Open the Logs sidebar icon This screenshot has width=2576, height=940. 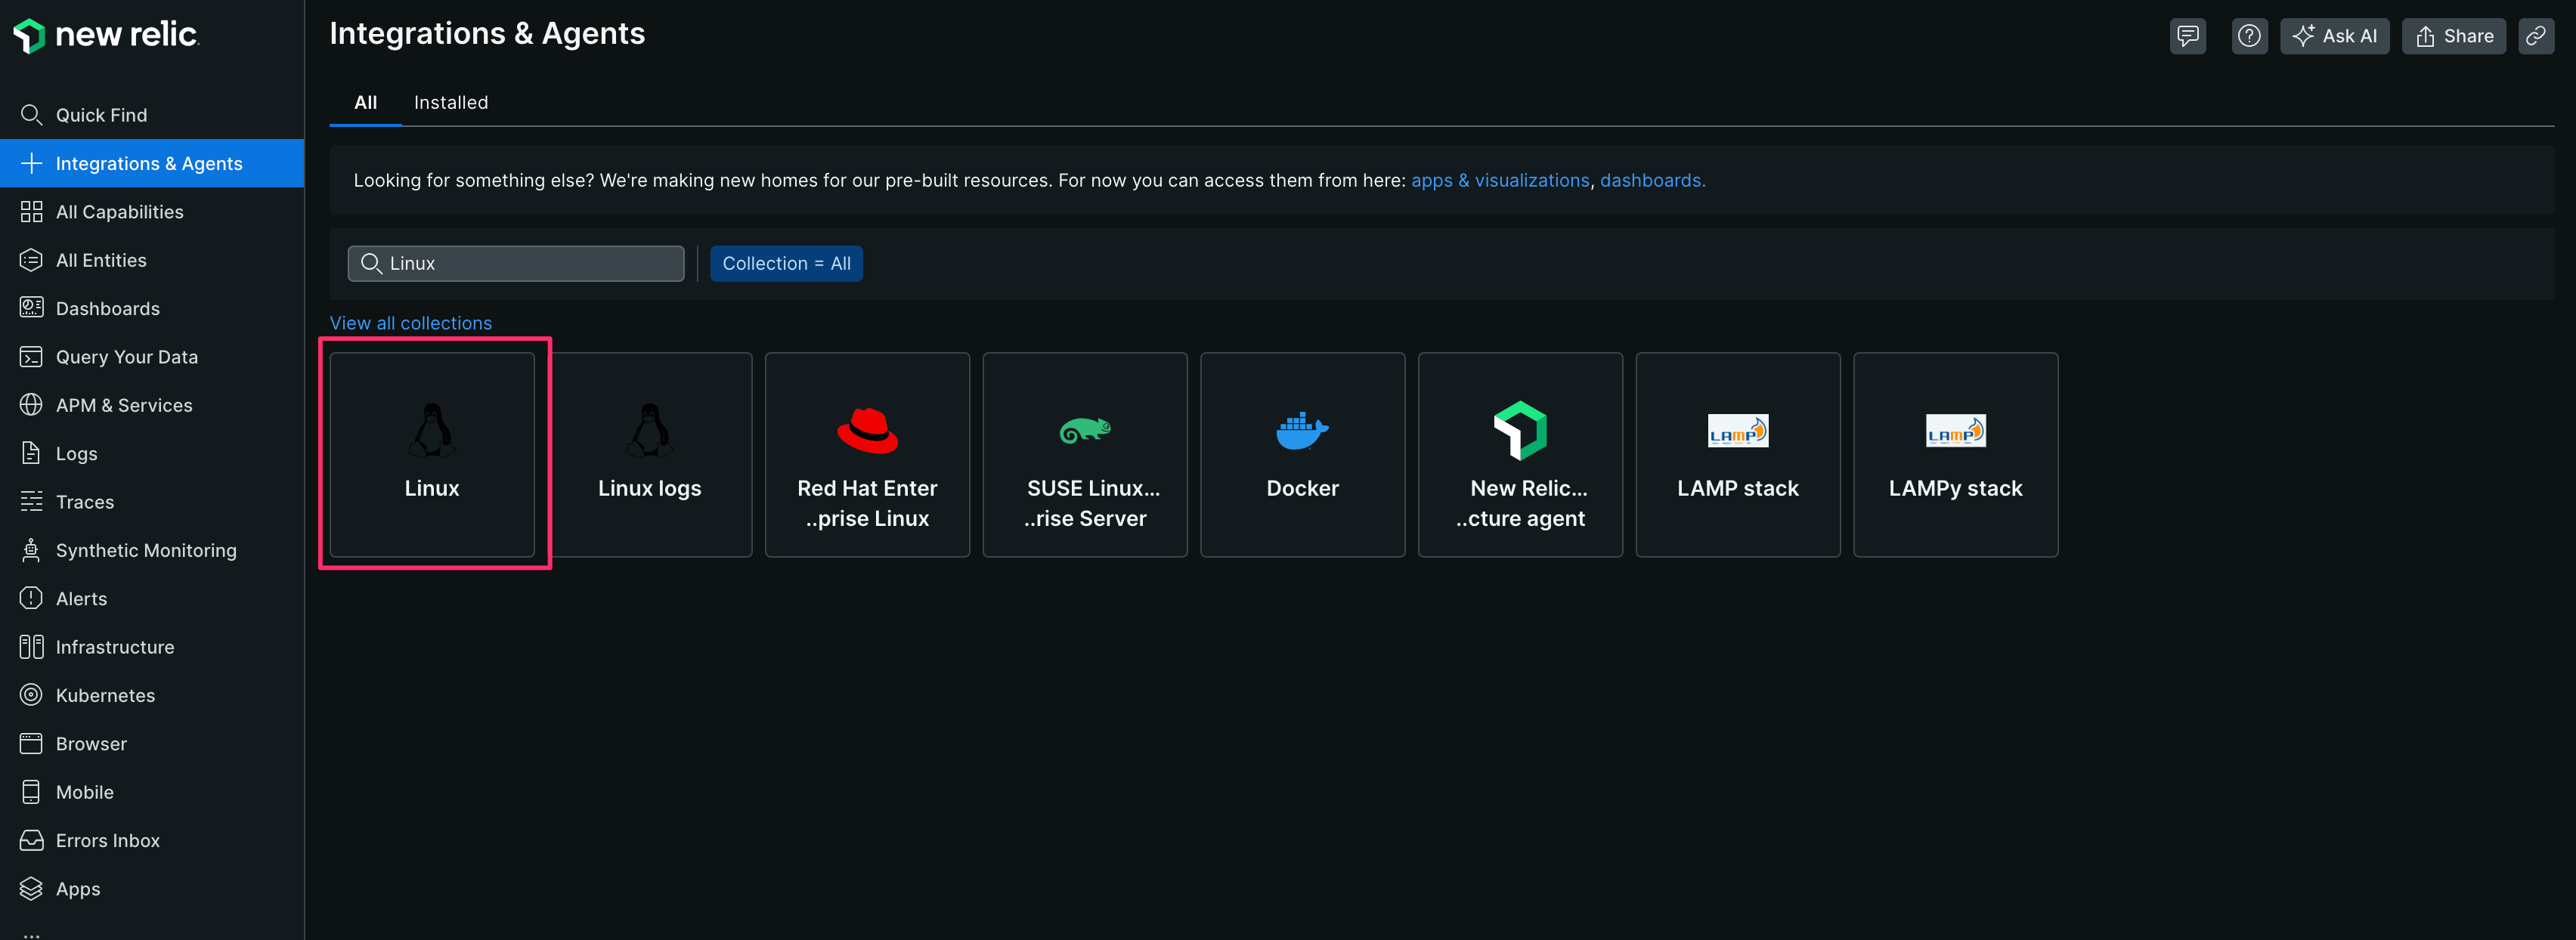[31, 453]
